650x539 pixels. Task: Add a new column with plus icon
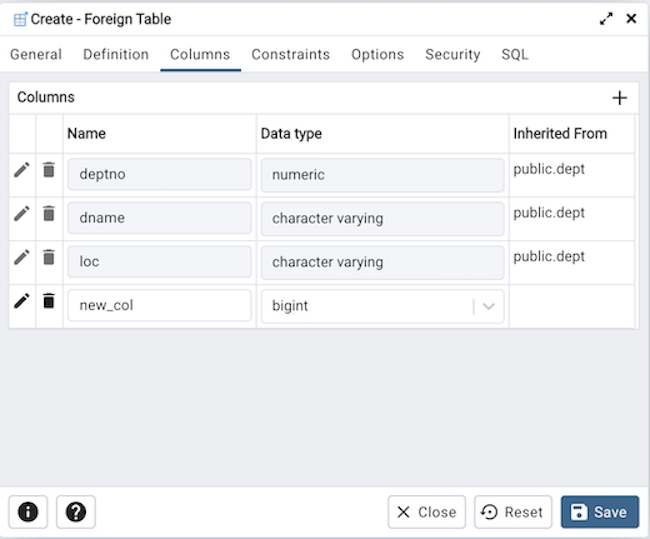tap(619, 98)
